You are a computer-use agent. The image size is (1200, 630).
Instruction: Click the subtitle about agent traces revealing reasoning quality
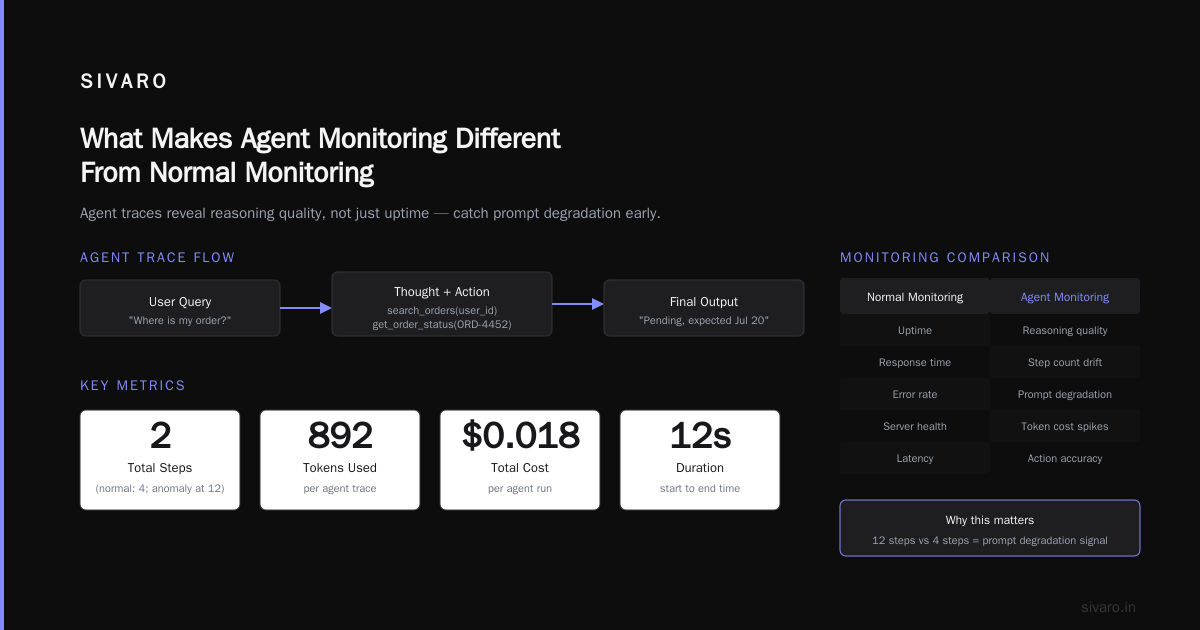370,213
